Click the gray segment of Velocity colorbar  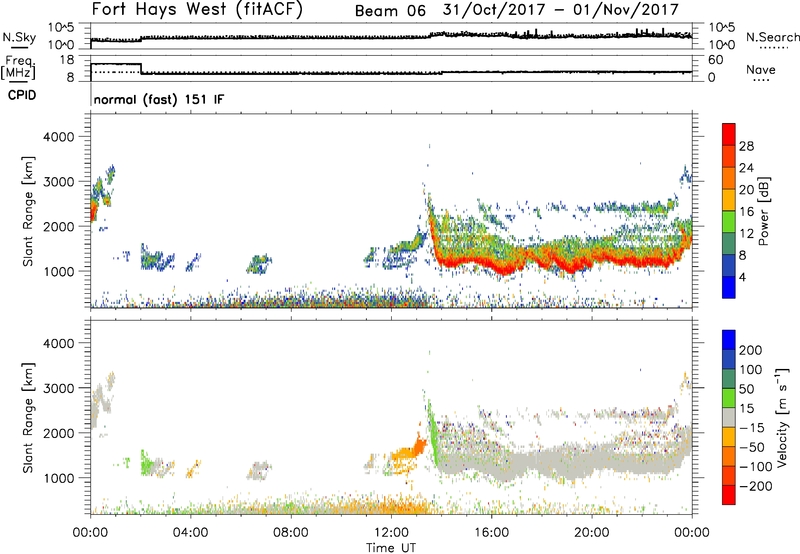pyautogui.click(x=729, y=417)
